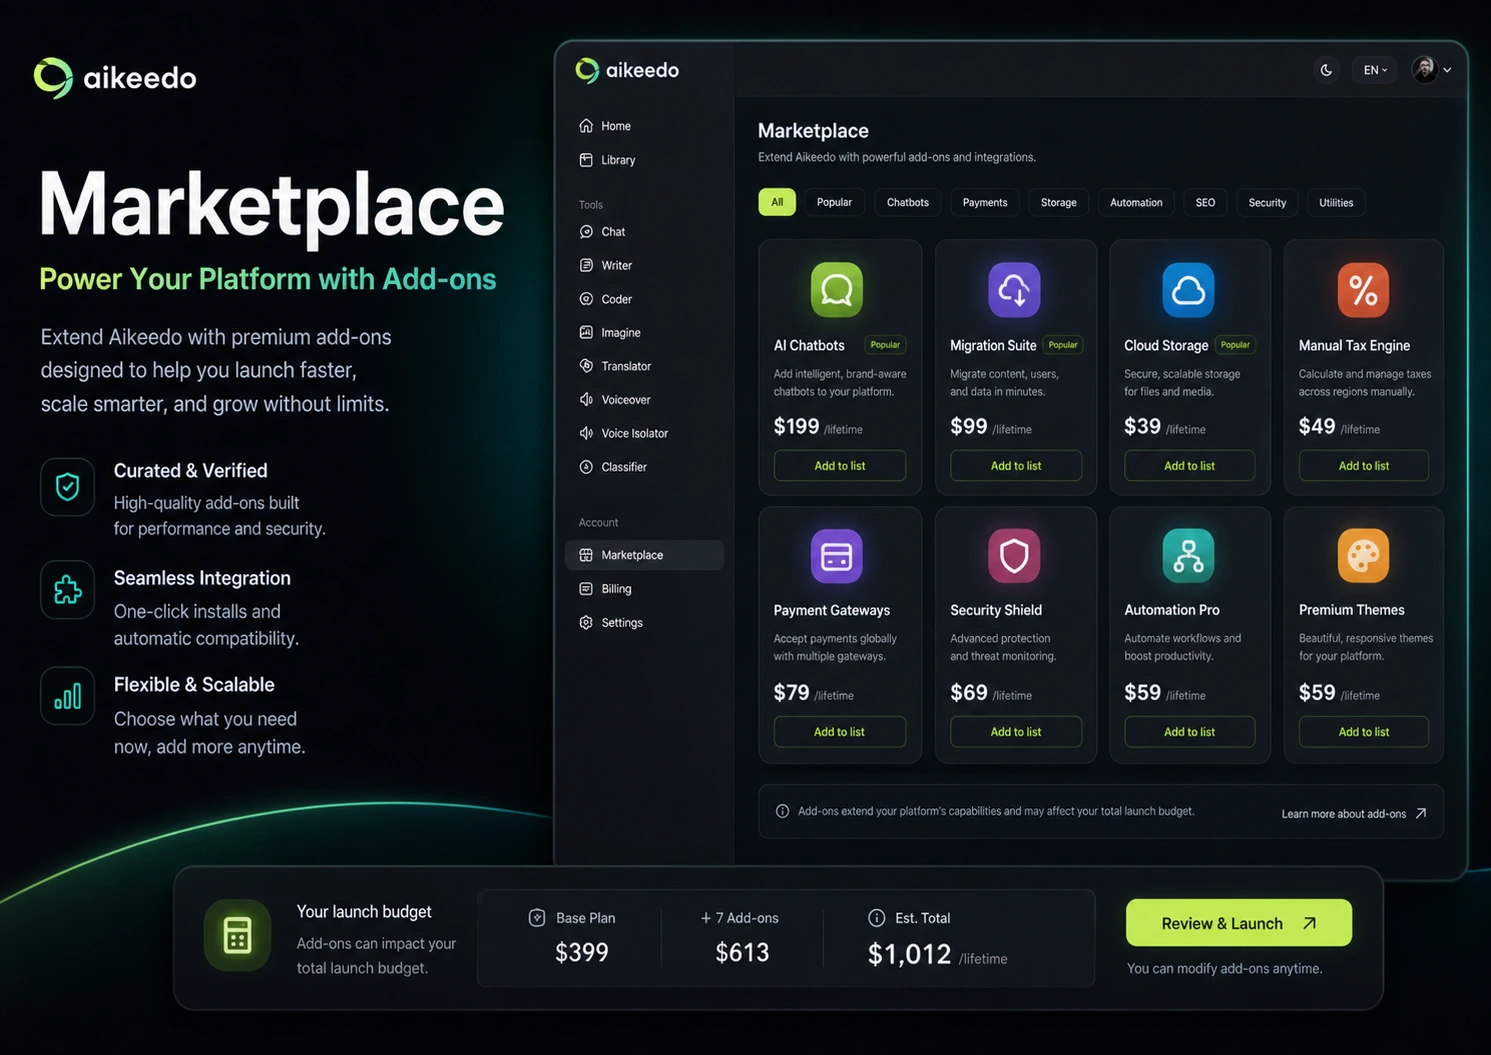
Task: Go to Billing page
Action: pyautogui.click(x=606, y=589)
